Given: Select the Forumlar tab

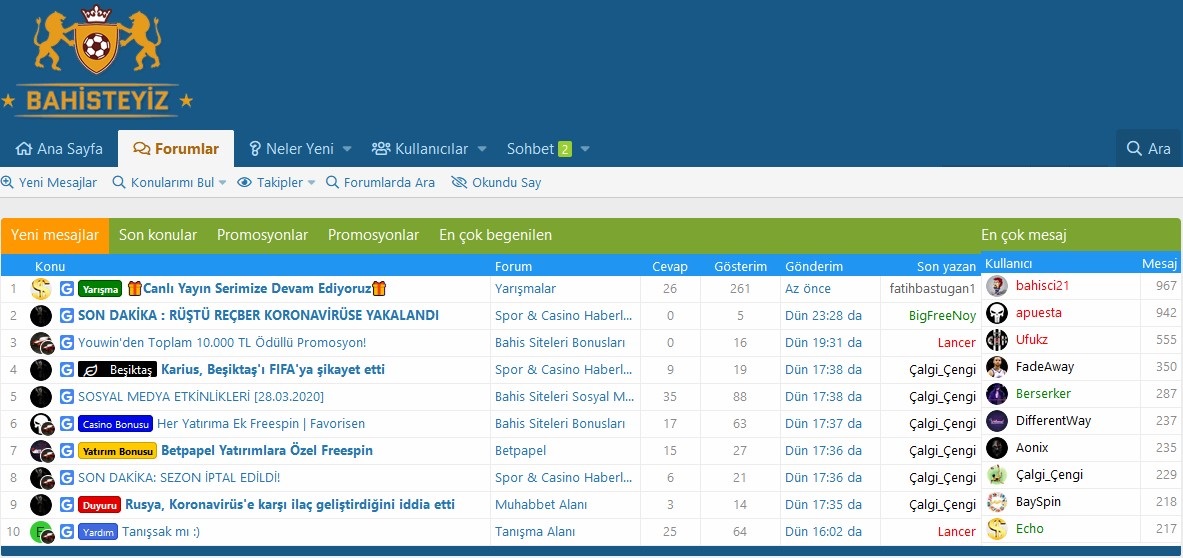Looking at the screenshot, I should (176, 149).
